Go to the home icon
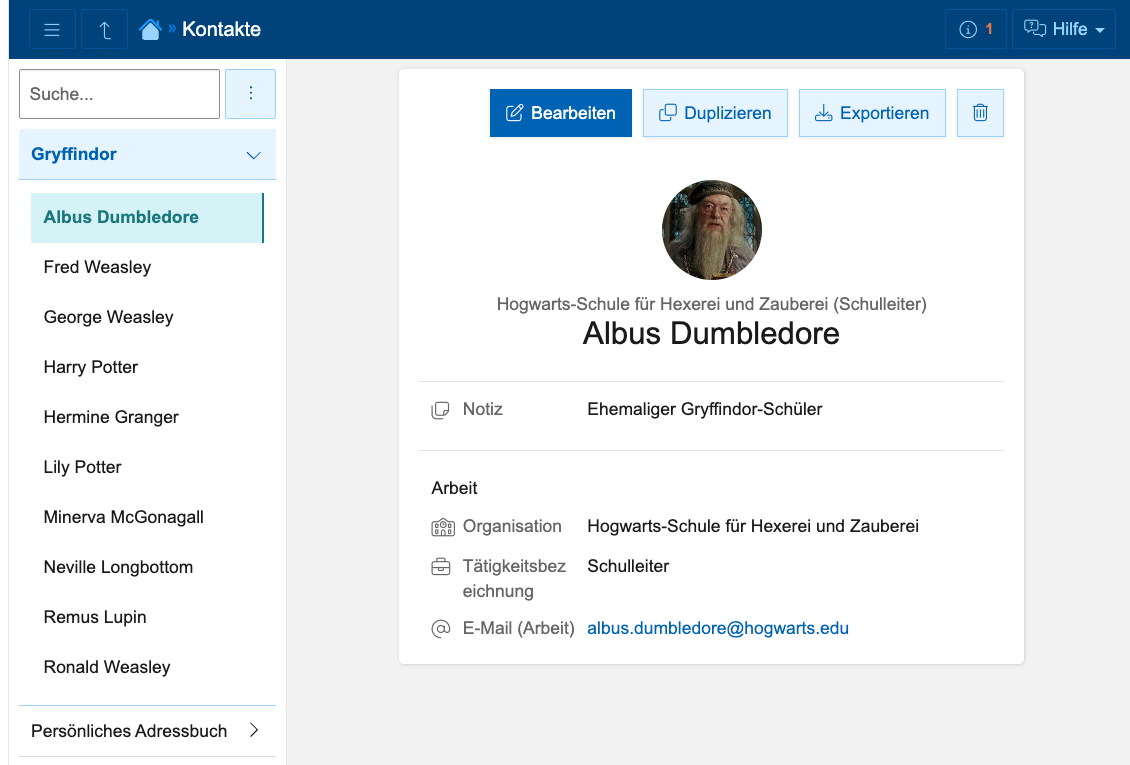Screen dimensions: 1130x765 pos(150,30)
